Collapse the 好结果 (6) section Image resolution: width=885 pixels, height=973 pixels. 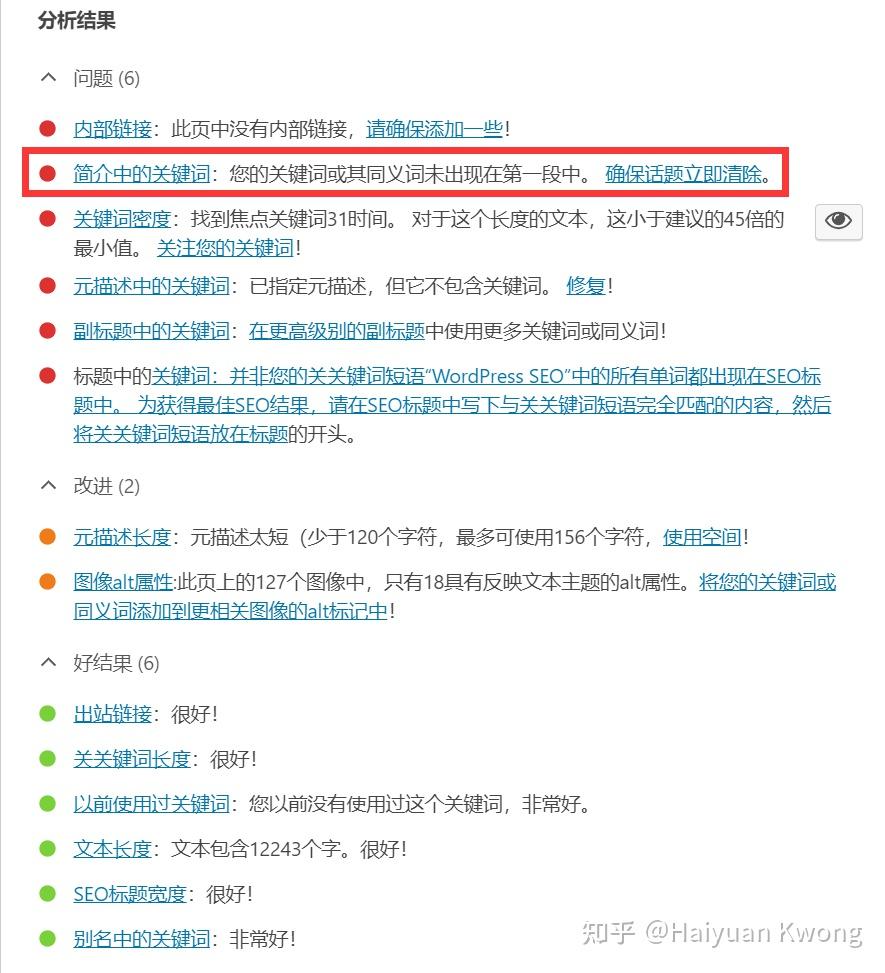pyautogui.click(x=48, y=662)
